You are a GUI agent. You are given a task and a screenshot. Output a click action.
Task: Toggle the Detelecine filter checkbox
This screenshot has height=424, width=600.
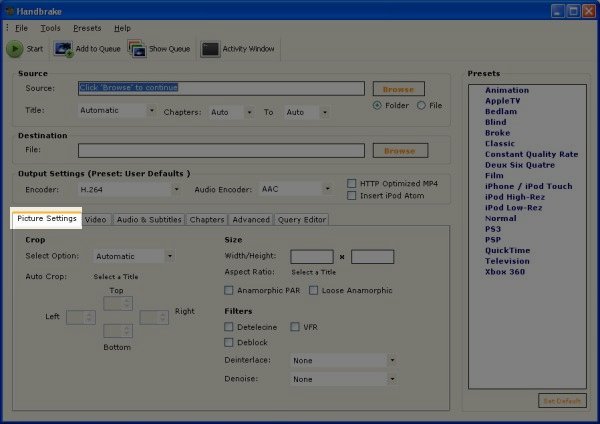pos(230,327)
